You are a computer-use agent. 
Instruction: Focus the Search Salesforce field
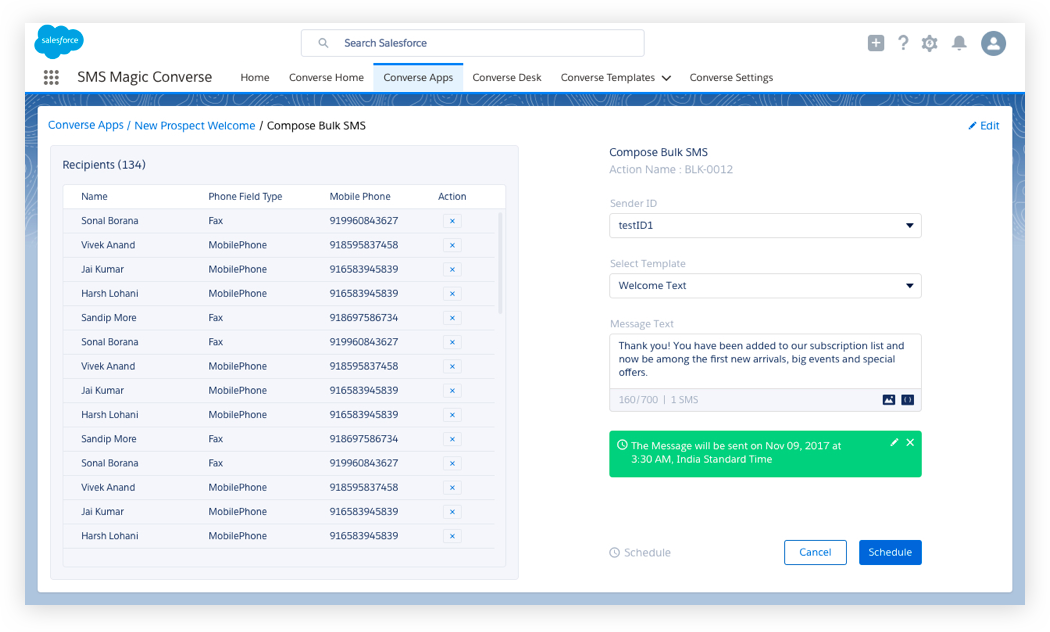pos(473,43)
